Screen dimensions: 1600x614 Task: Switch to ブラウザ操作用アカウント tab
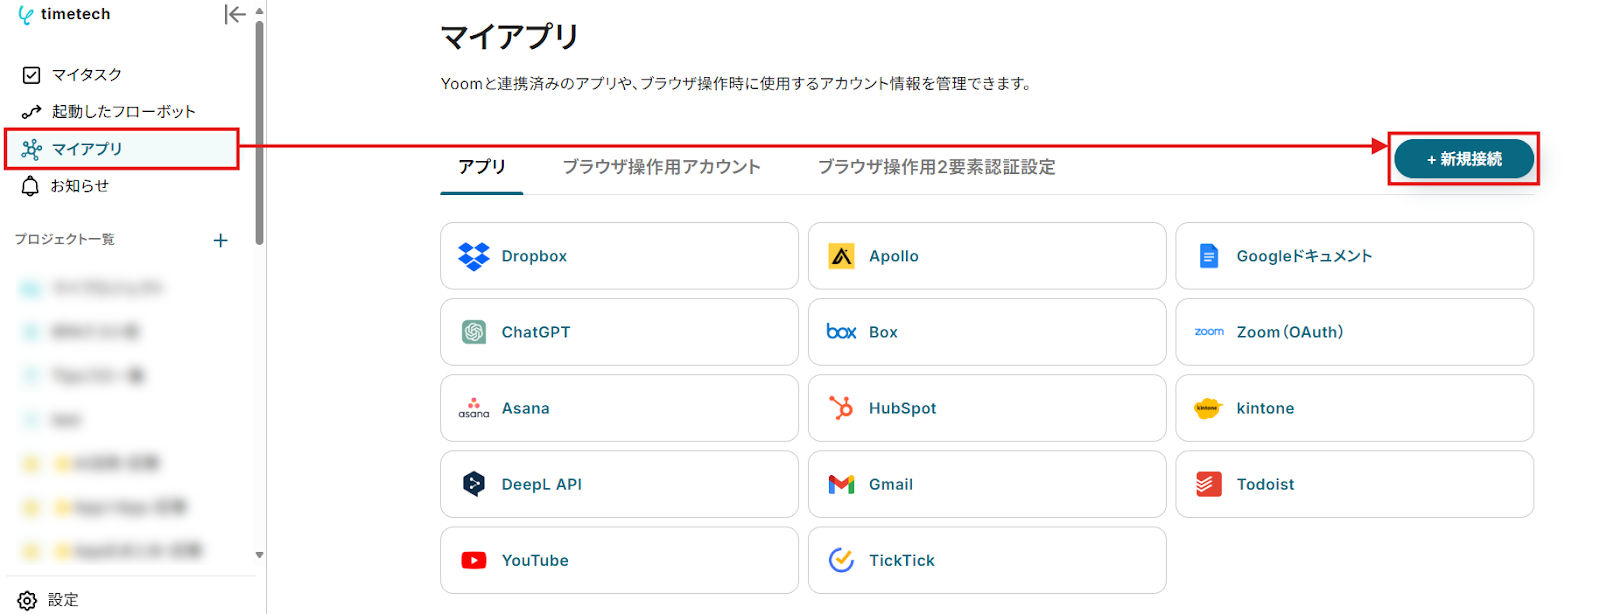click(661, 167)
